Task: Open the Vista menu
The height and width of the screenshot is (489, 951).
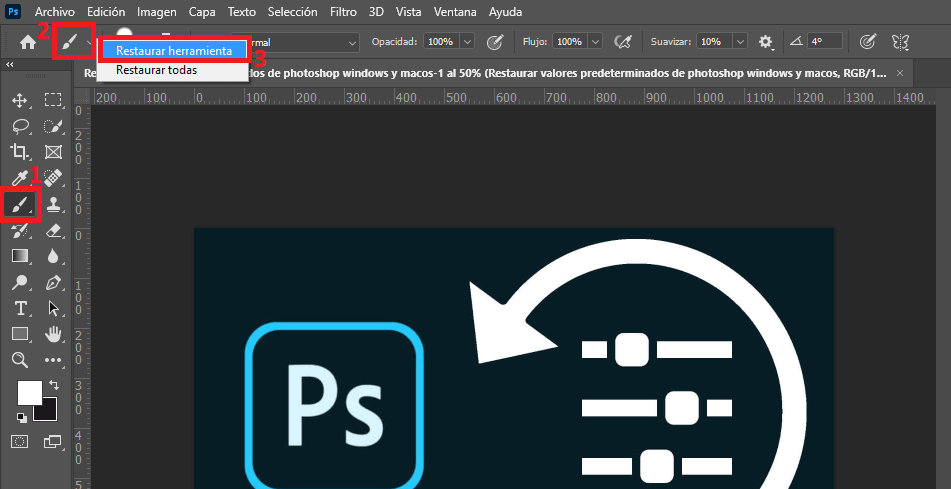Action: [409, 12]
